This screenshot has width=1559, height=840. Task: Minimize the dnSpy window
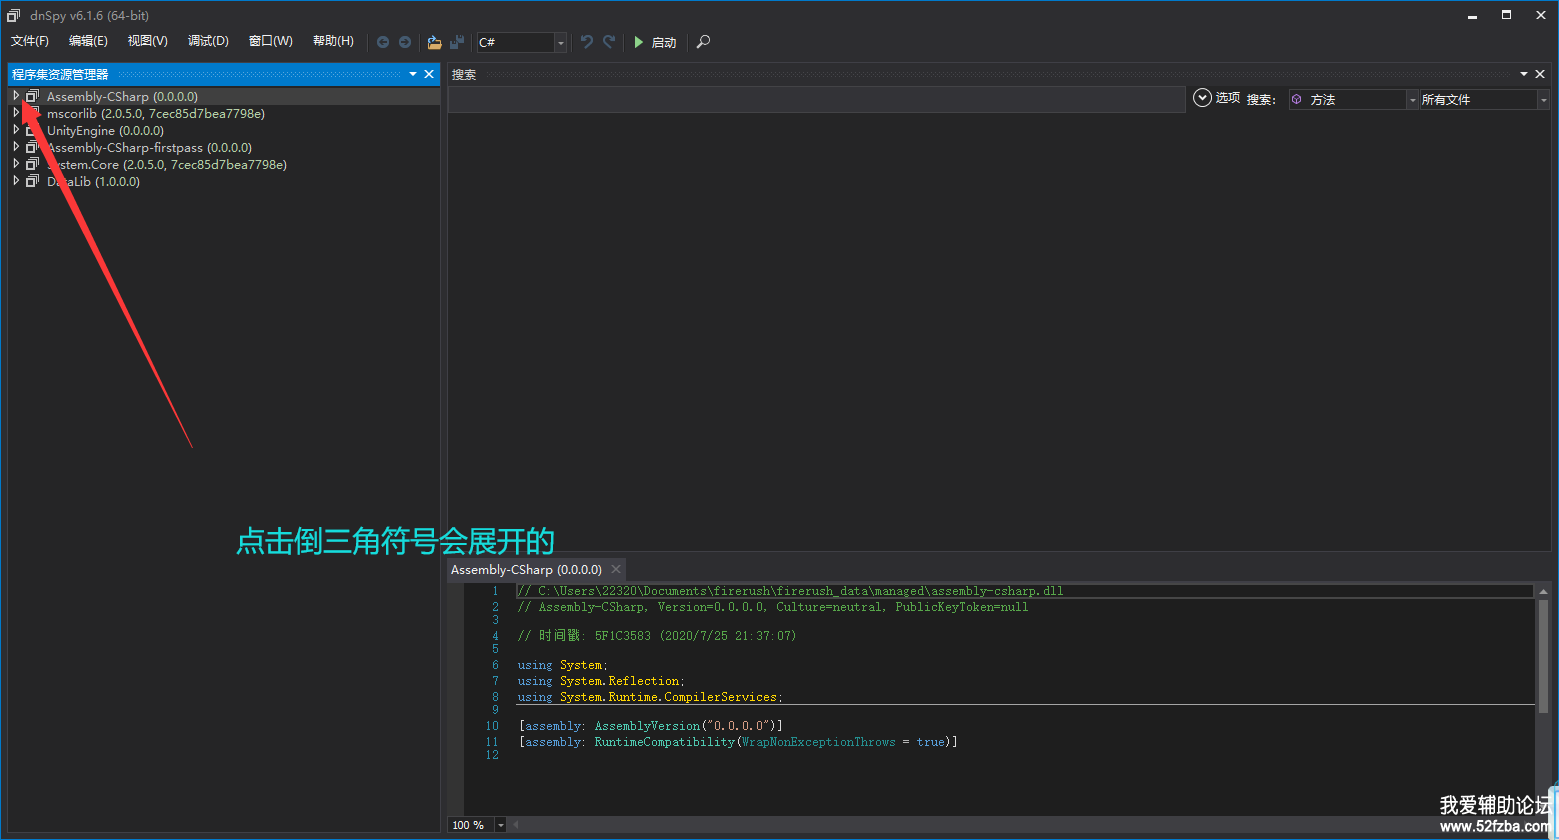pos(1472,15)
